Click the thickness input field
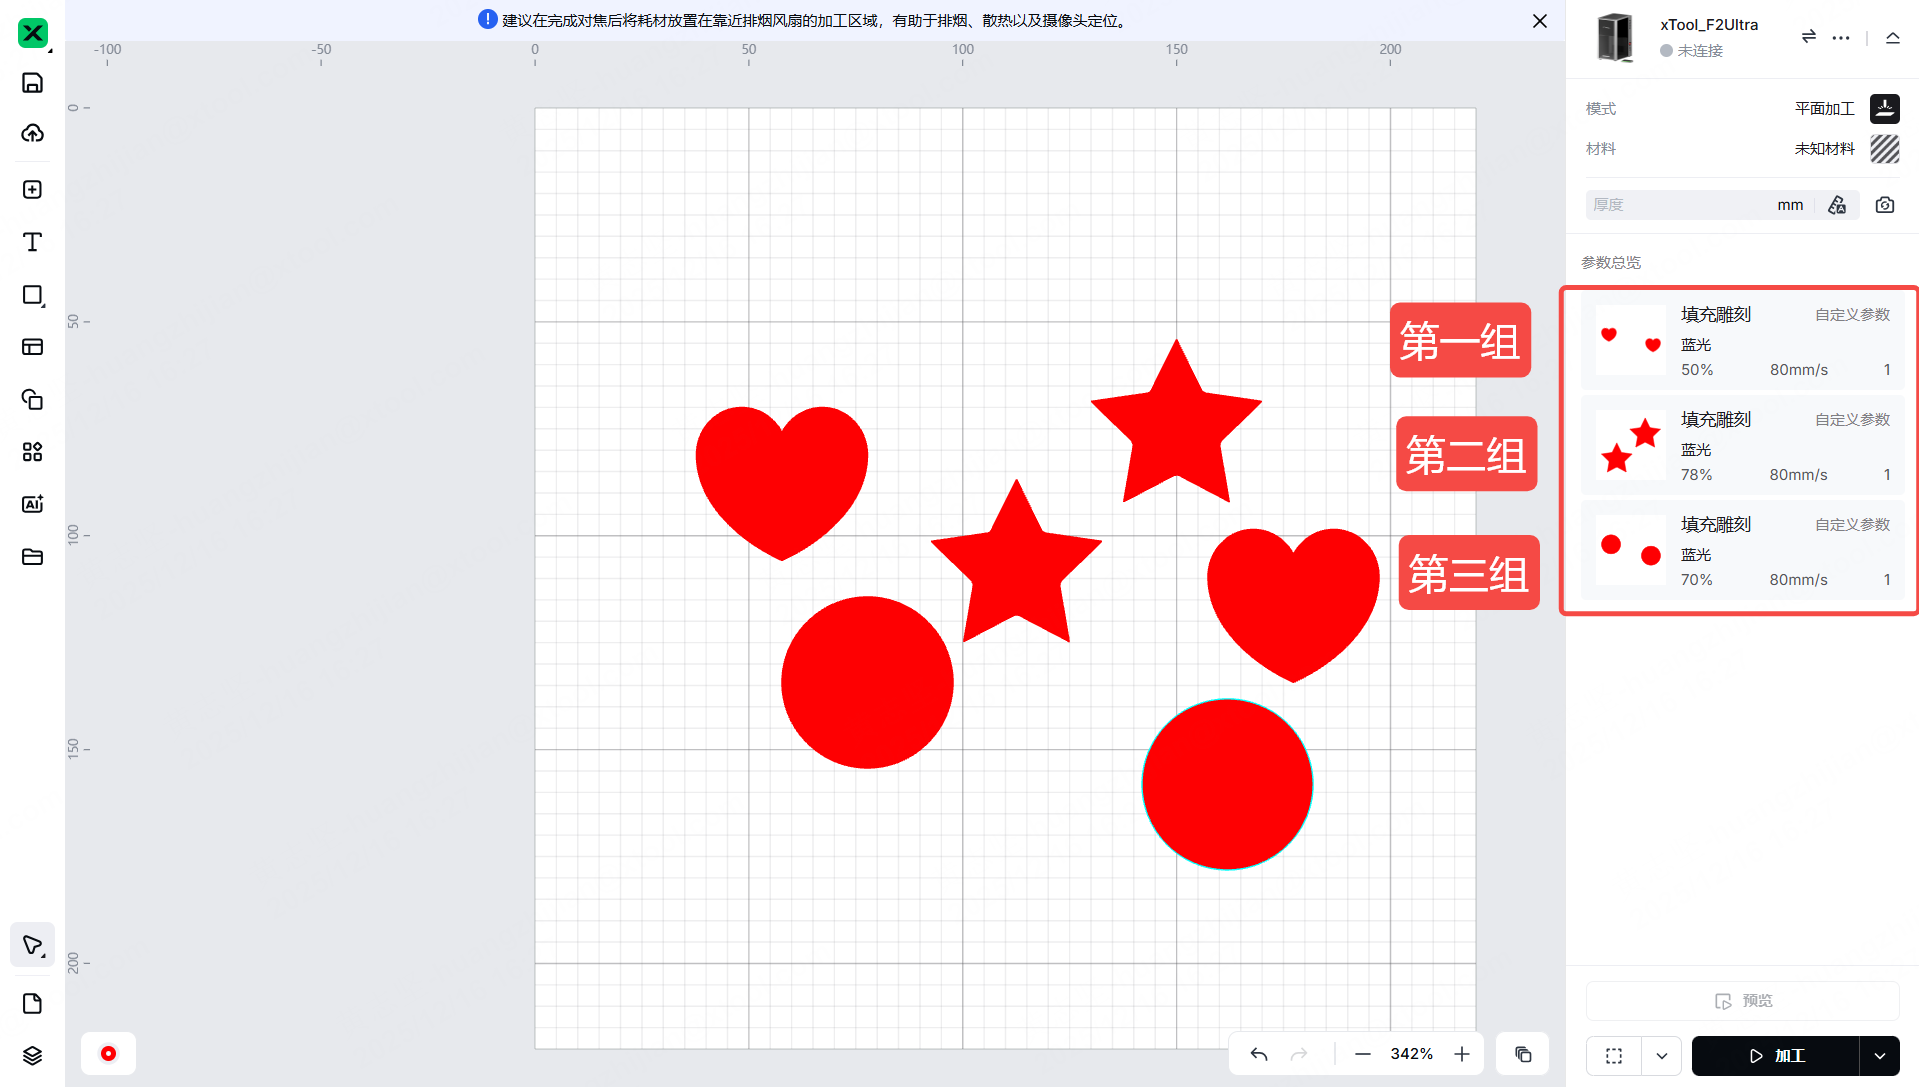 (x=1680, y=205)
